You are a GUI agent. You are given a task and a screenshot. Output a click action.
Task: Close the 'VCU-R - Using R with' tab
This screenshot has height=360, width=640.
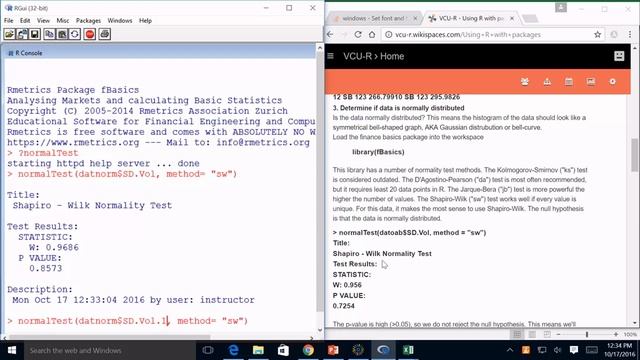pos(512,18)
